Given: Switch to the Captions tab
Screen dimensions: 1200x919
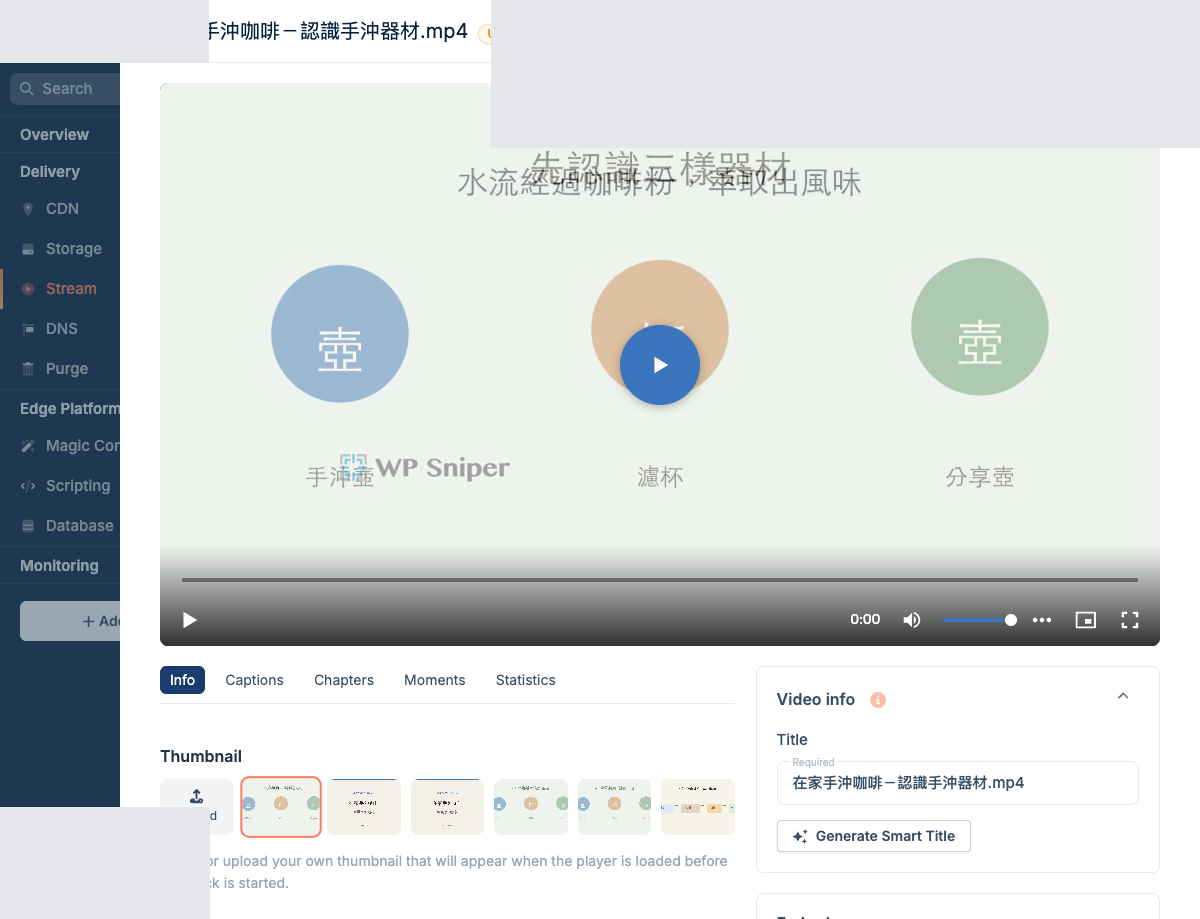Looking at the screenshot, I should point(254,680).
